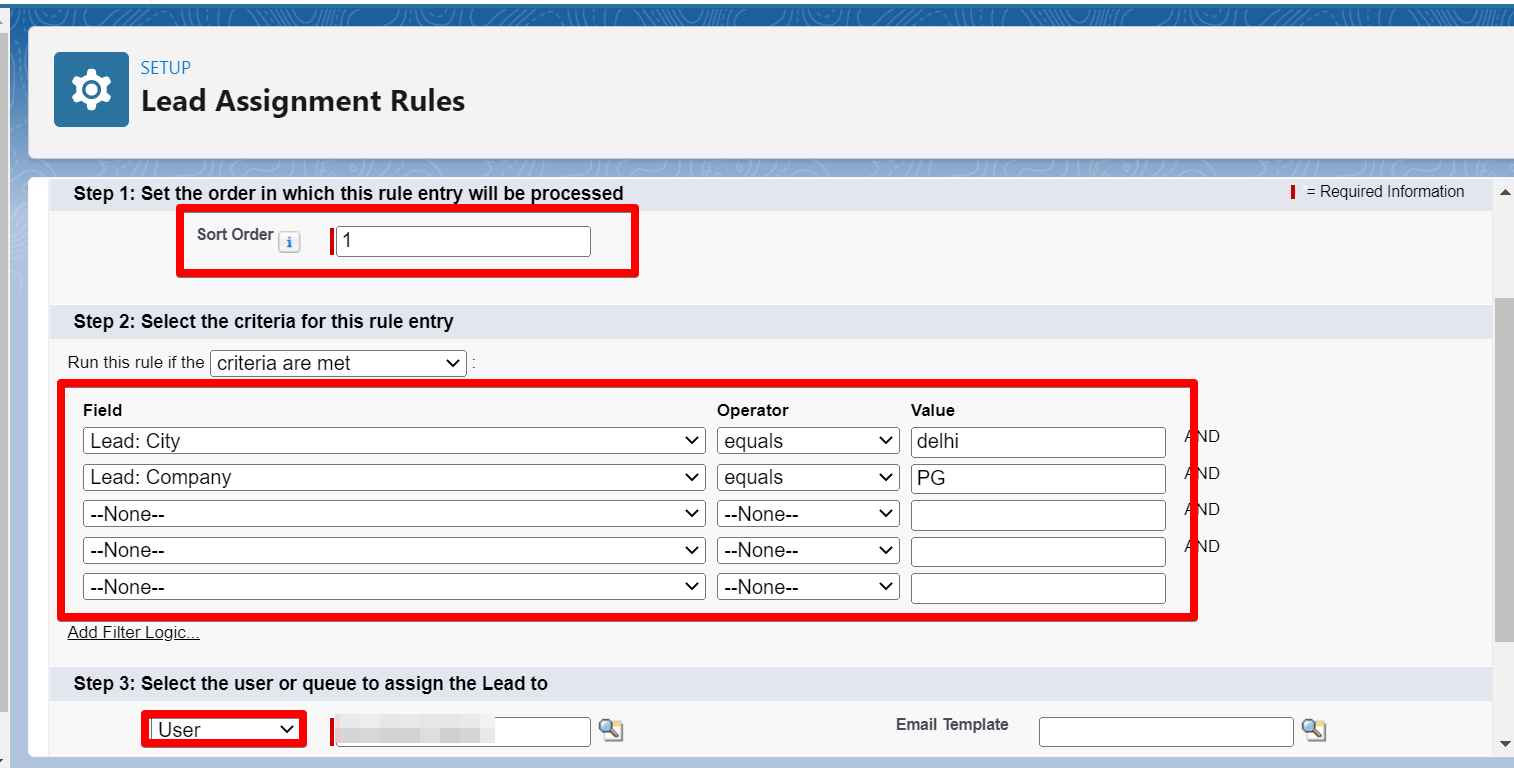Click the 'PG' value field
Viewport: 1514px width, 768px height.
(x=1037, y=478)
